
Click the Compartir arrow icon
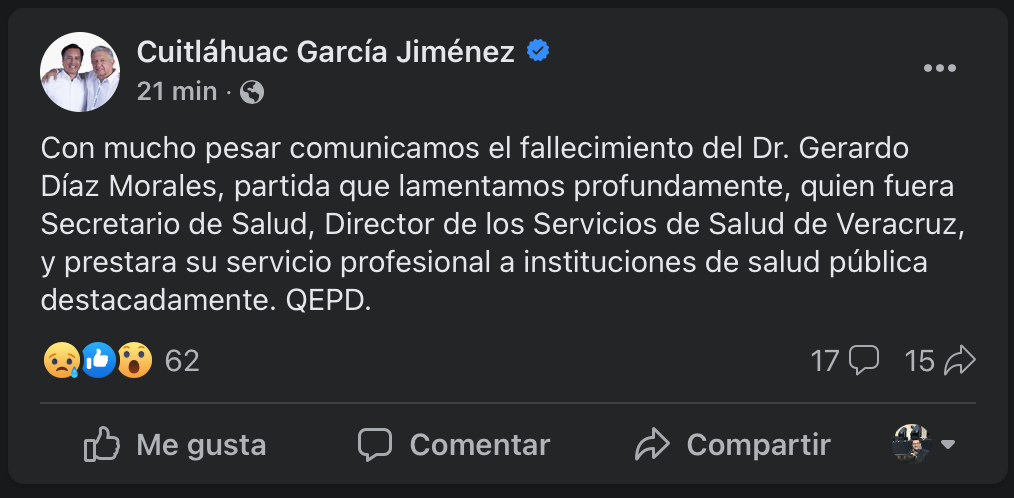(652, 444)
